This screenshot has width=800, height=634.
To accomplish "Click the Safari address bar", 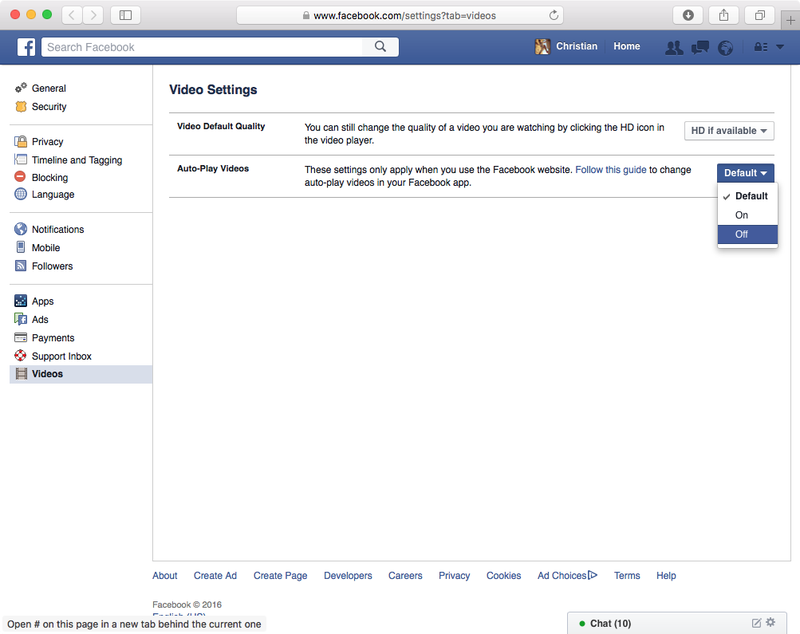I will point(400,15).
